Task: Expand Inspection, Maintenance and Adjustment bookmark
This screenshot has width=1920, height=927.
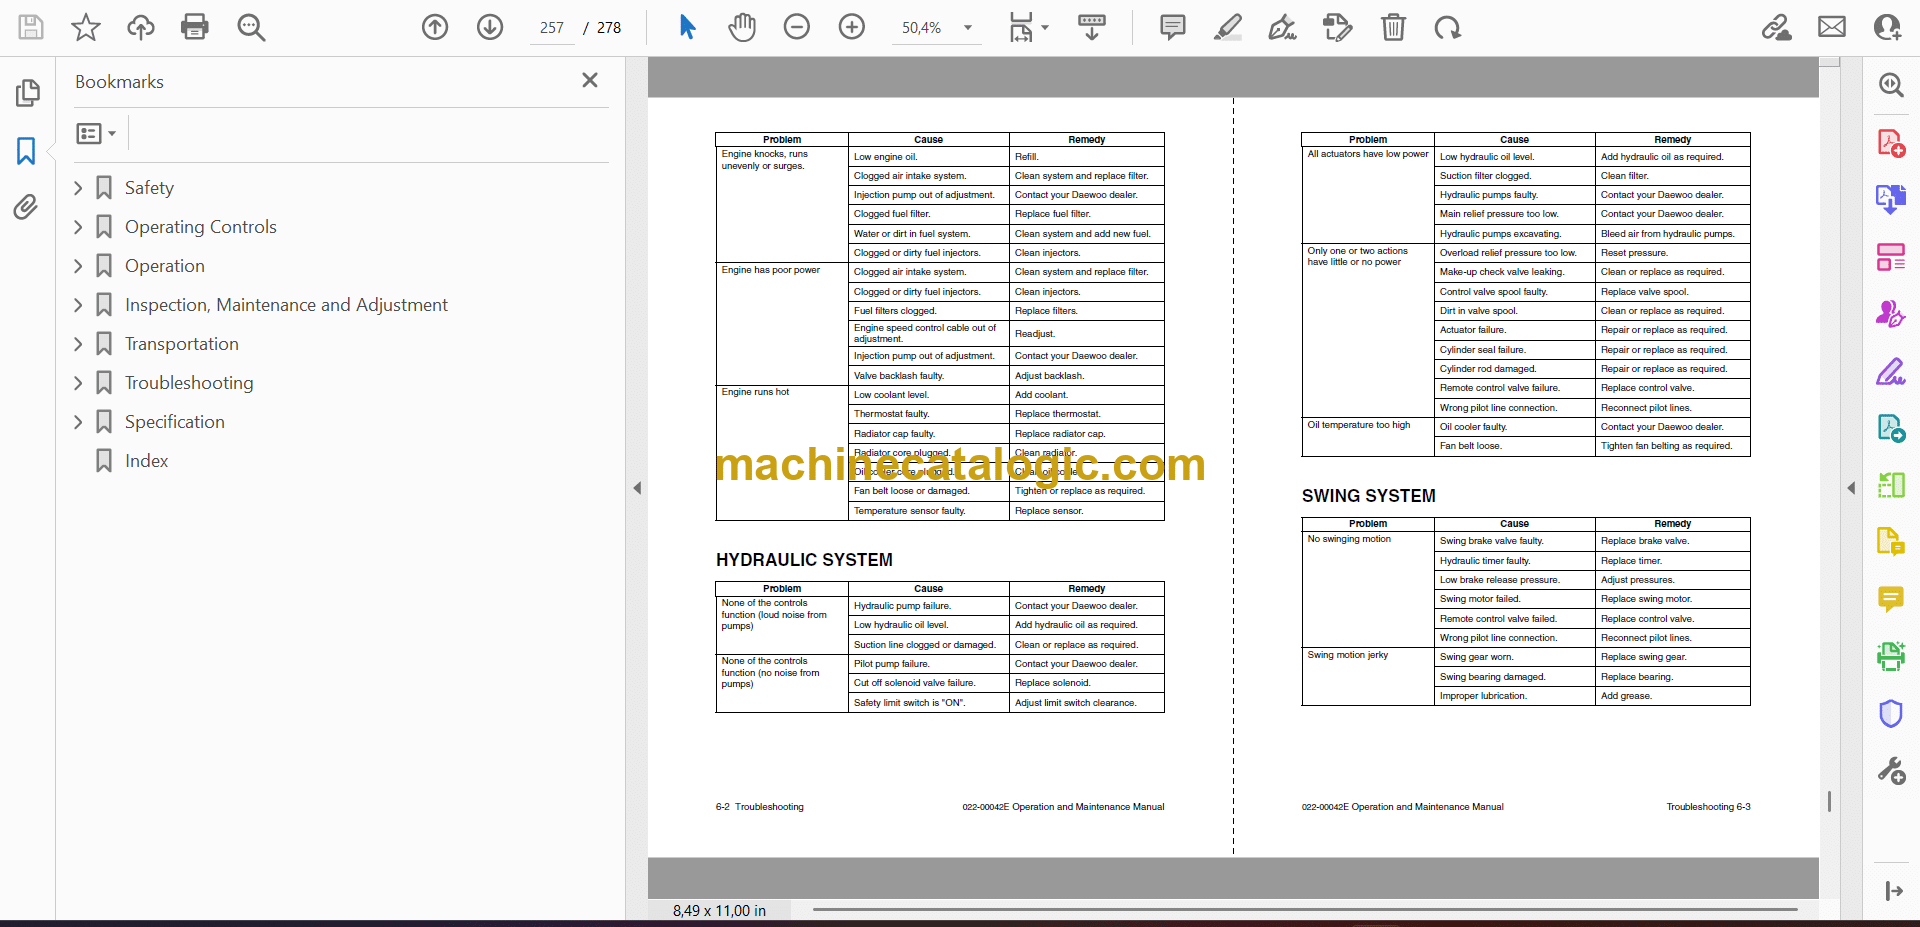Action: click(78, 305)
